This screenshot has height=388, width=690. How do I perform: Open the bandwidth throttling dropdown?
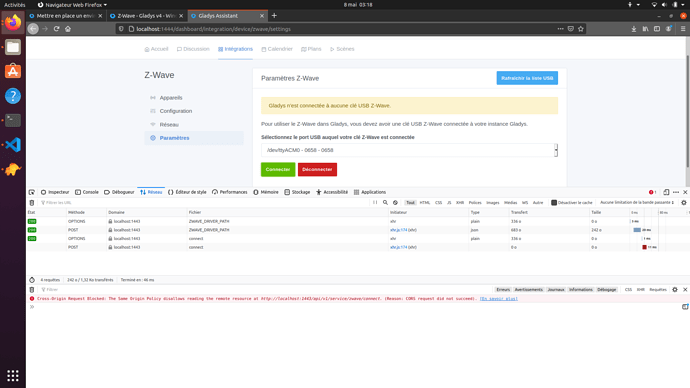point(637,203)
